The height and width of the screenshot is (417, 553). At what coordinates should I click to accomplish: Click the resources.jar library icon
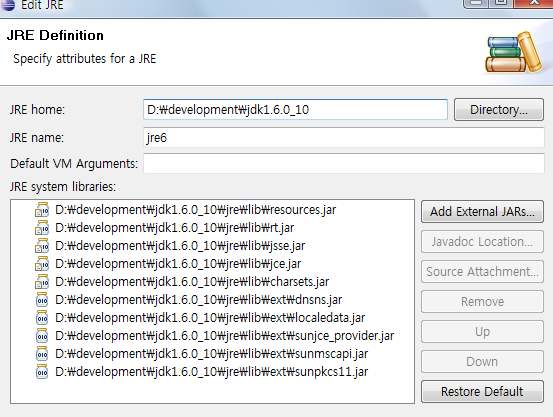[x=42, y=210]
